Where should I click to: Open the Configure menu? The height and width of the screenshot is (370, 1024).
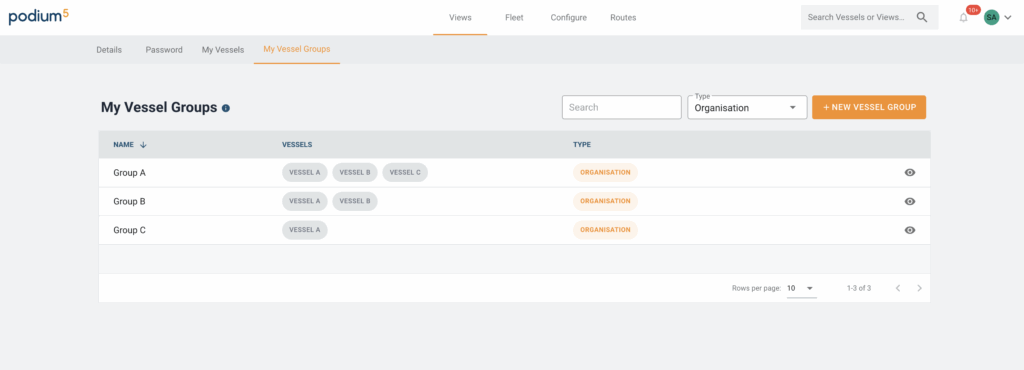click(568, 18)
